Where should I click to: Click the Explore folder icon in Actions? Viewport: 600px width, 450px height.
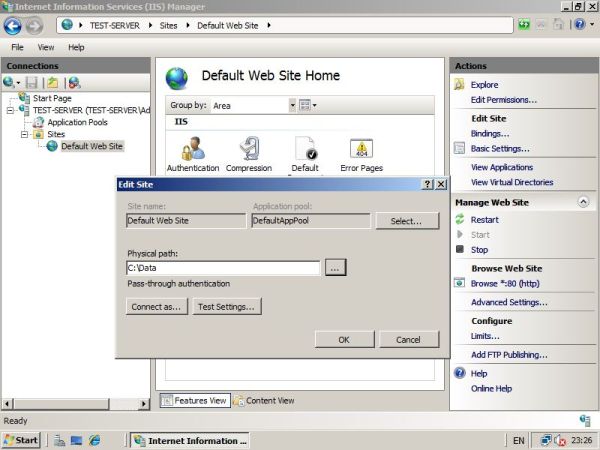click(x=459, y=84)
